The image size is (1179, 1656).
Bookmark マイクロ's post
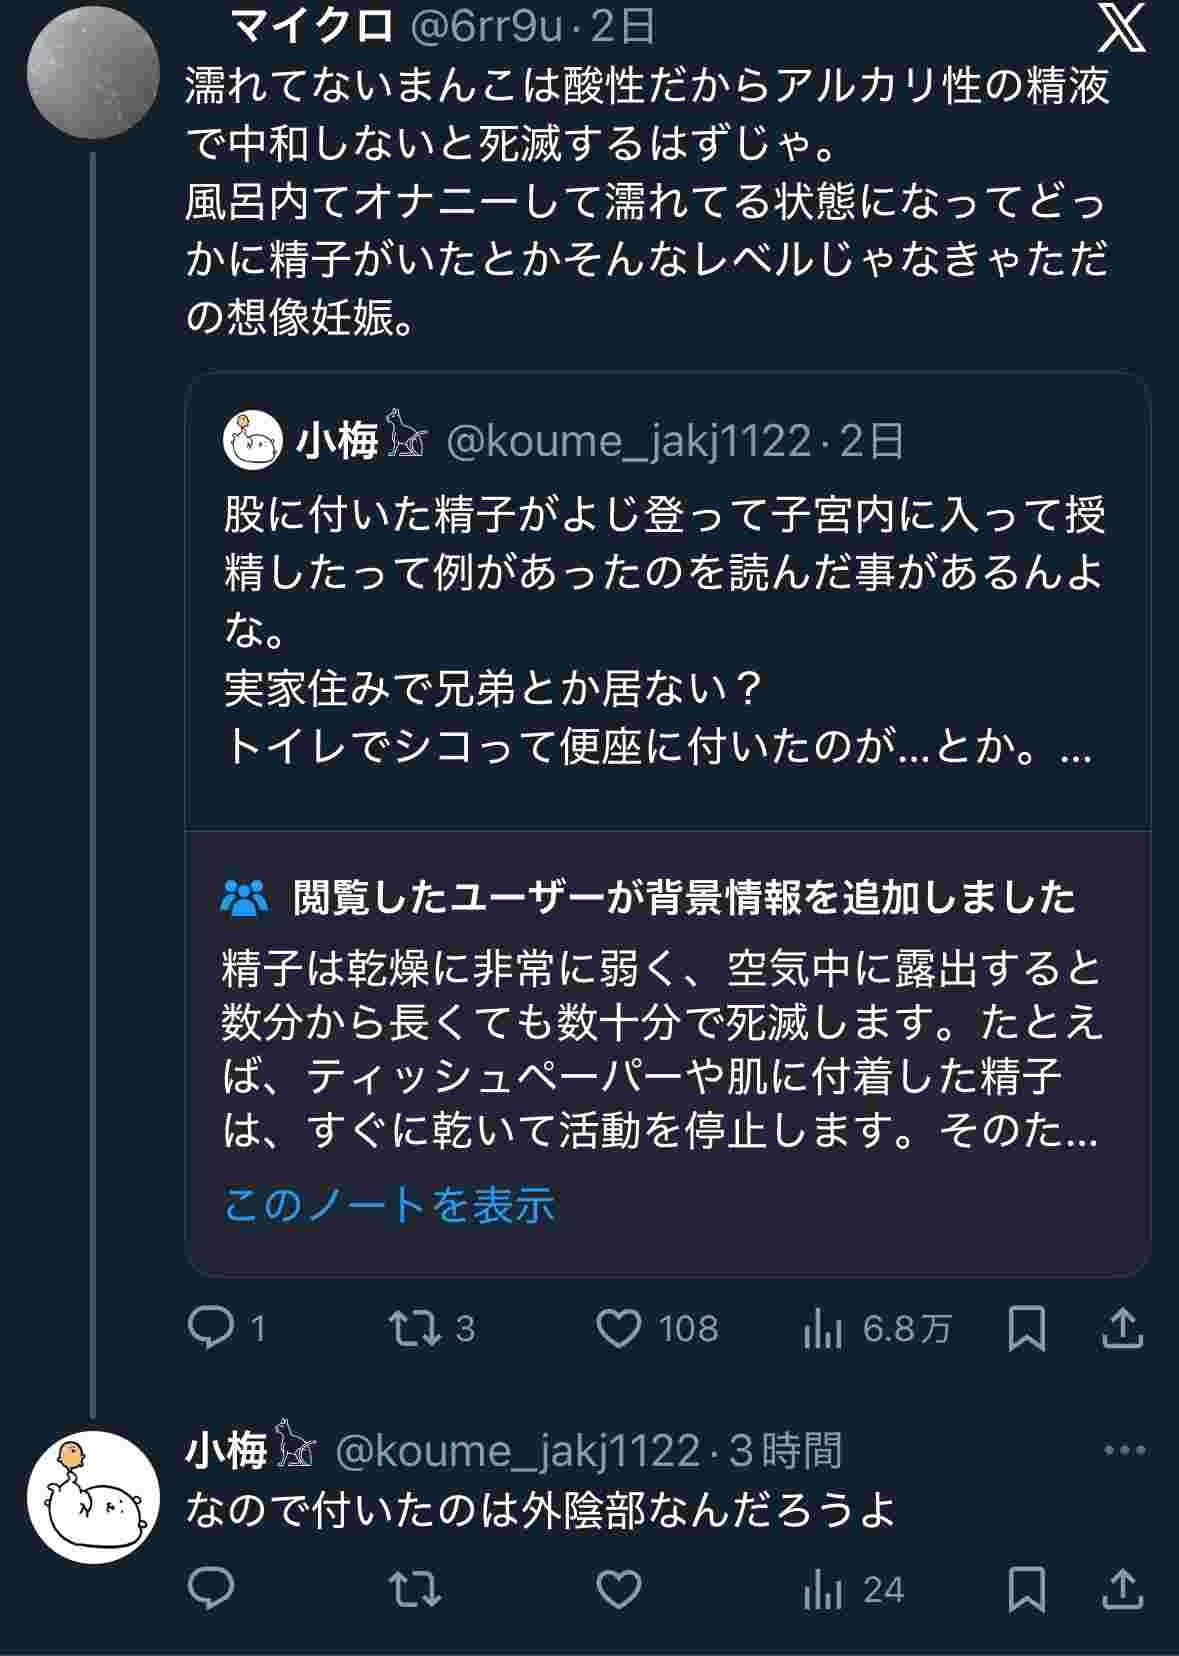1027,1329
